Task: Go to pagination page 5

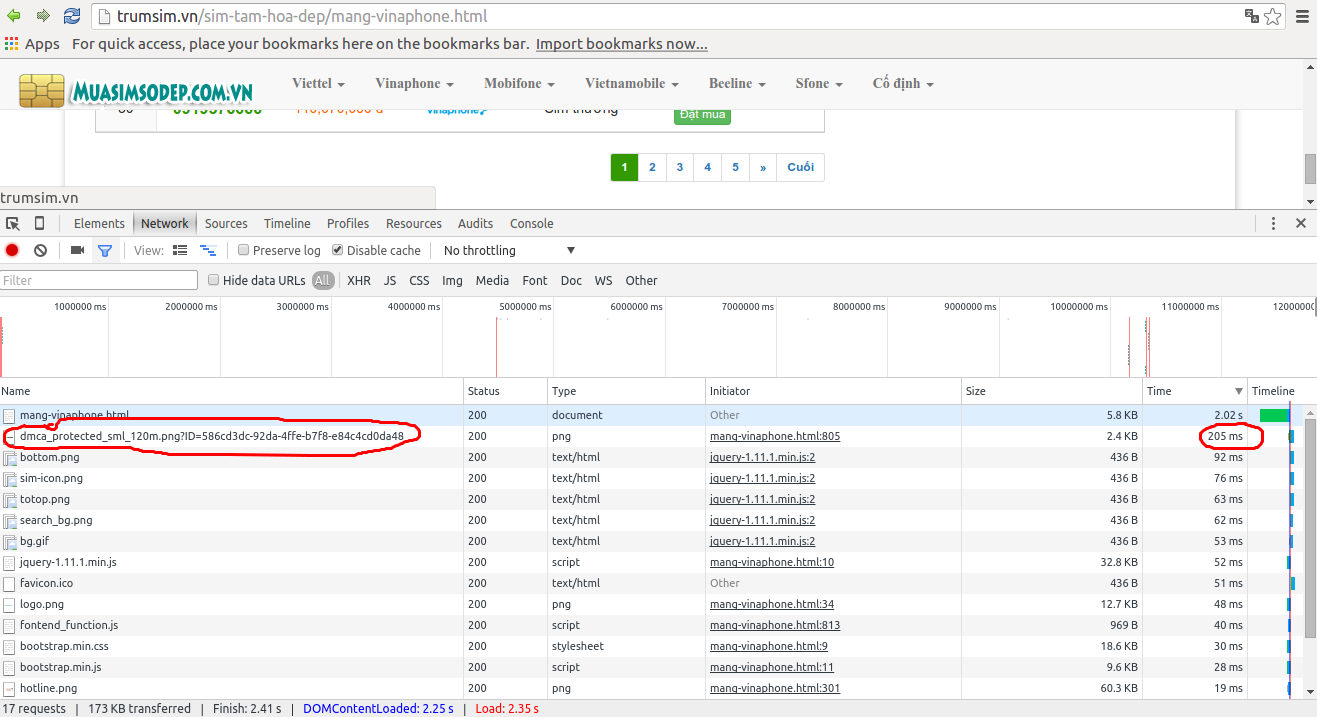Action: coord(735,167)
